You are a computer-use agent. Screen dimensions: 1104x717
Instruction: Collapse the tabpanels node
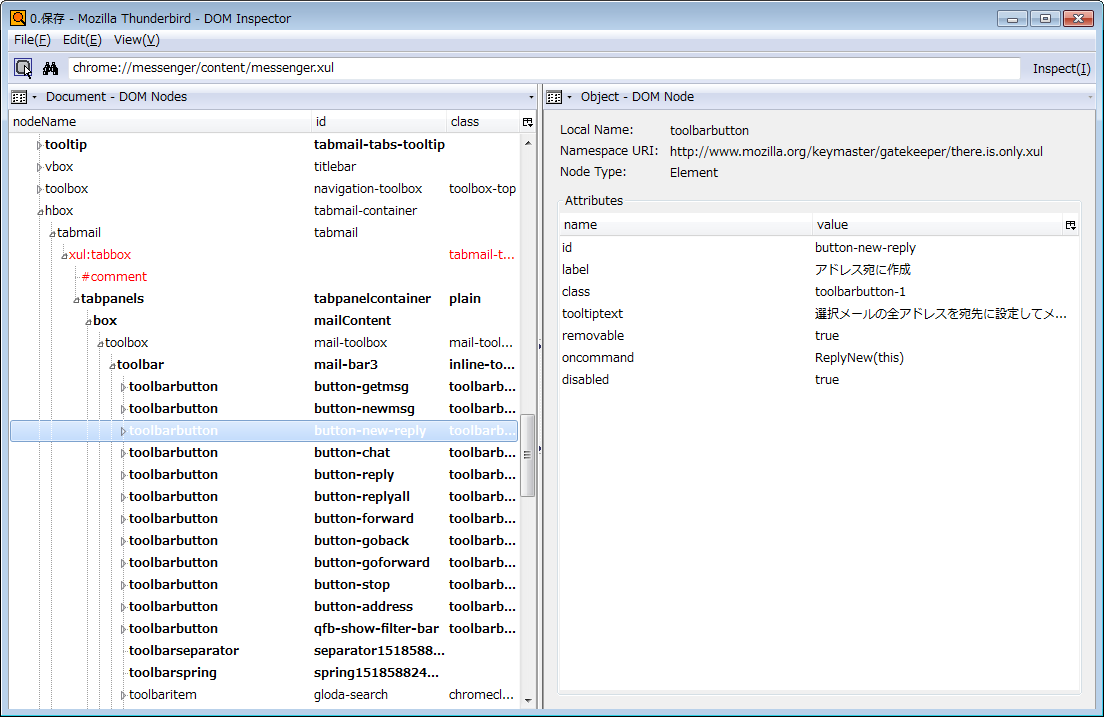[x=76, y=299]
